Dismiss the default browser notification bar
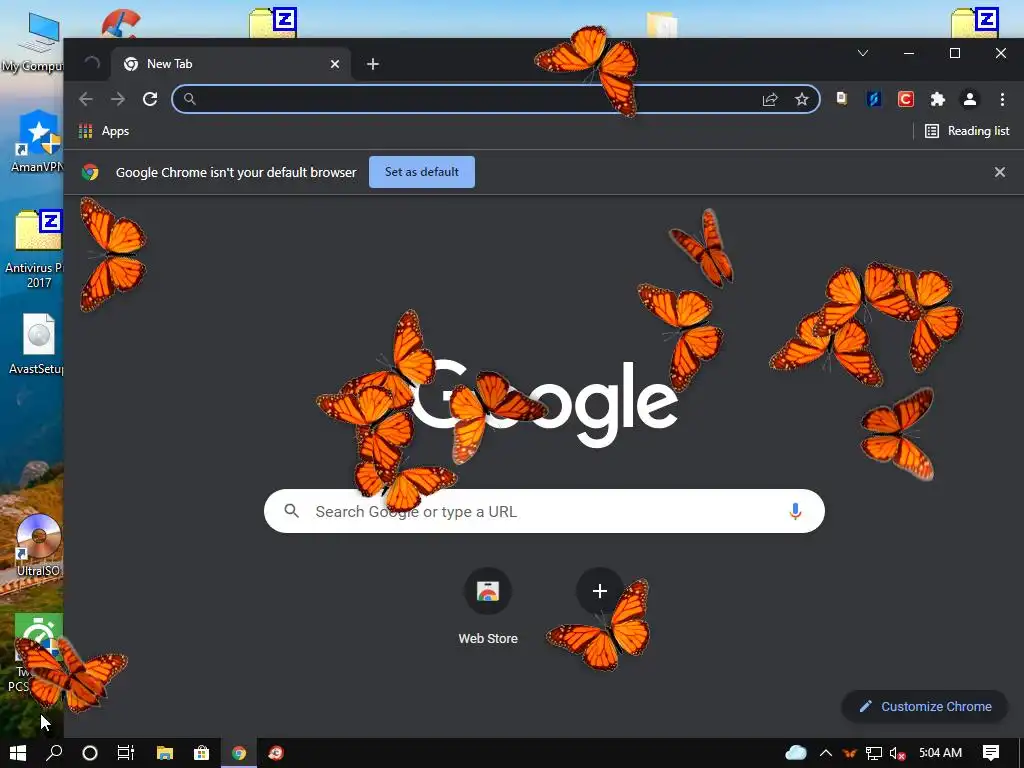 coord(1000,172)
